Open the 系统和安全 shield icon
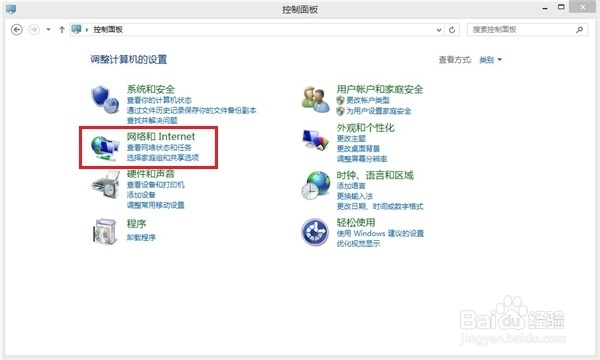Viewport: 600px width, 360px height. click(x=105, y=99)
